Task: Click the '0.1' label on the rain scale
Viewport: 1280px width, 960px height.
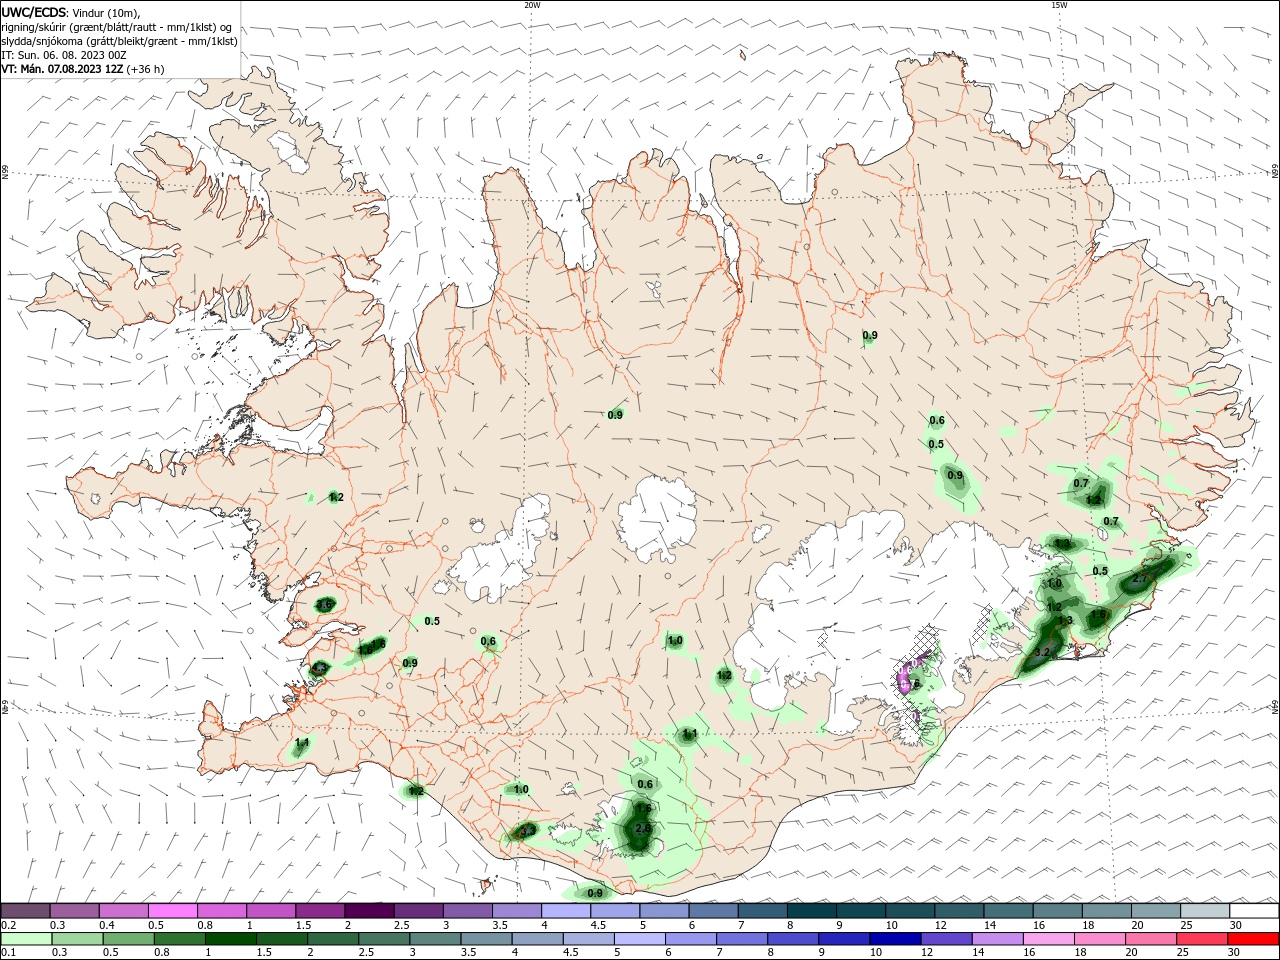Action: click(x=8, y=953)
